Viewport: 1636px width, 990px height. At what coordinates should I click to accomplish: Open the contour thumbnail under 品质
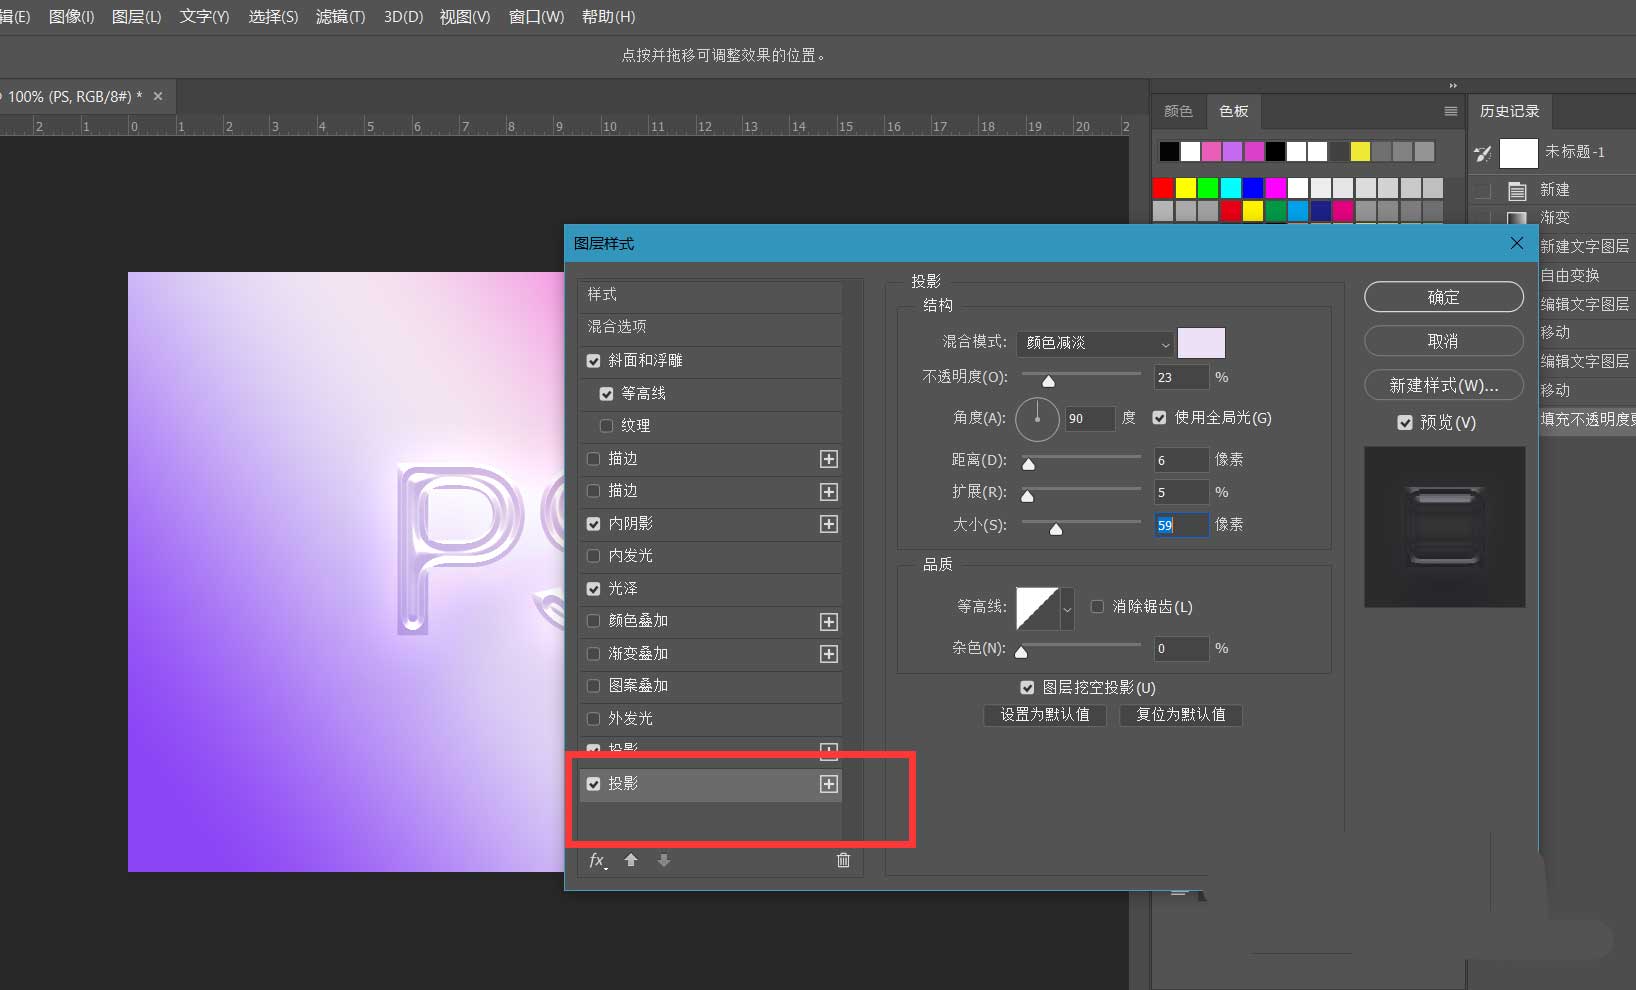(1037, 607)
